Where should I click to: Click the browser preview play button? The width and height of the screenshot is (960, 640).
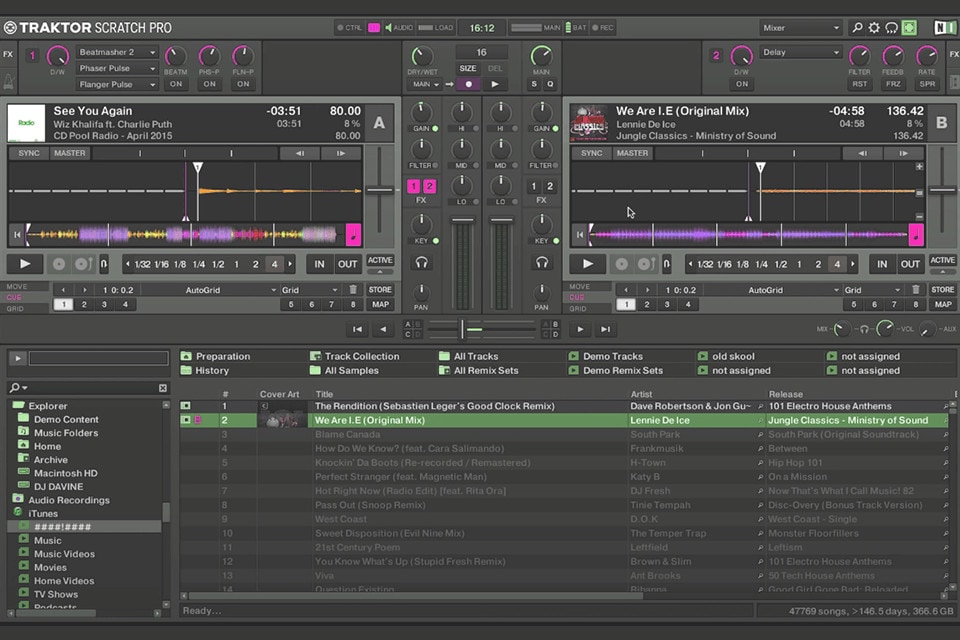click(17, 358)
